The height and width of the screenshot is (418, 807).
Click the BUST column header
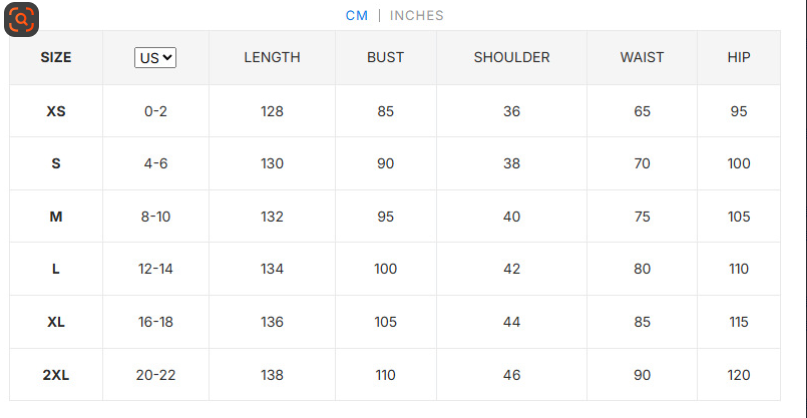coord(385,58)
